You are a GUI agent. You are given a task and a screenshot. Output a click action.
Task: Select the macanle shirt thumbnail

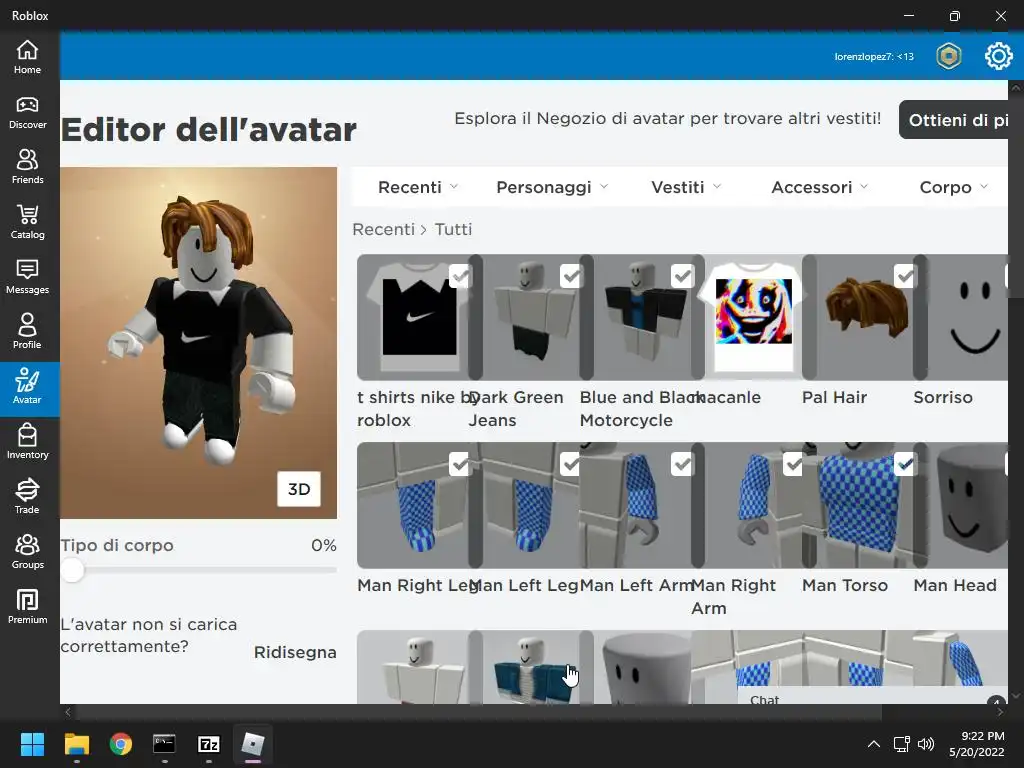pos(754,317)
